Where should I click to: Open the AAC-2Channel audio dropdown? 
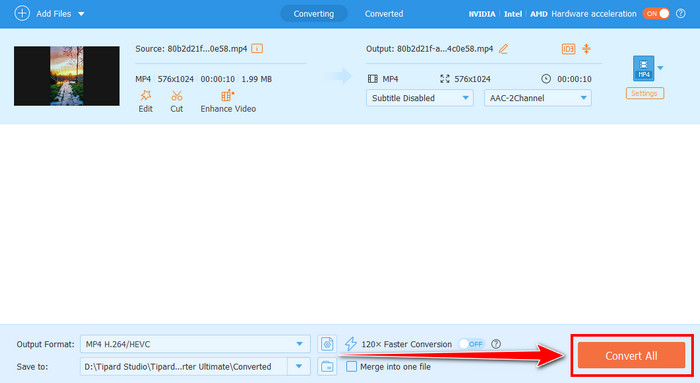click(538, 98)
